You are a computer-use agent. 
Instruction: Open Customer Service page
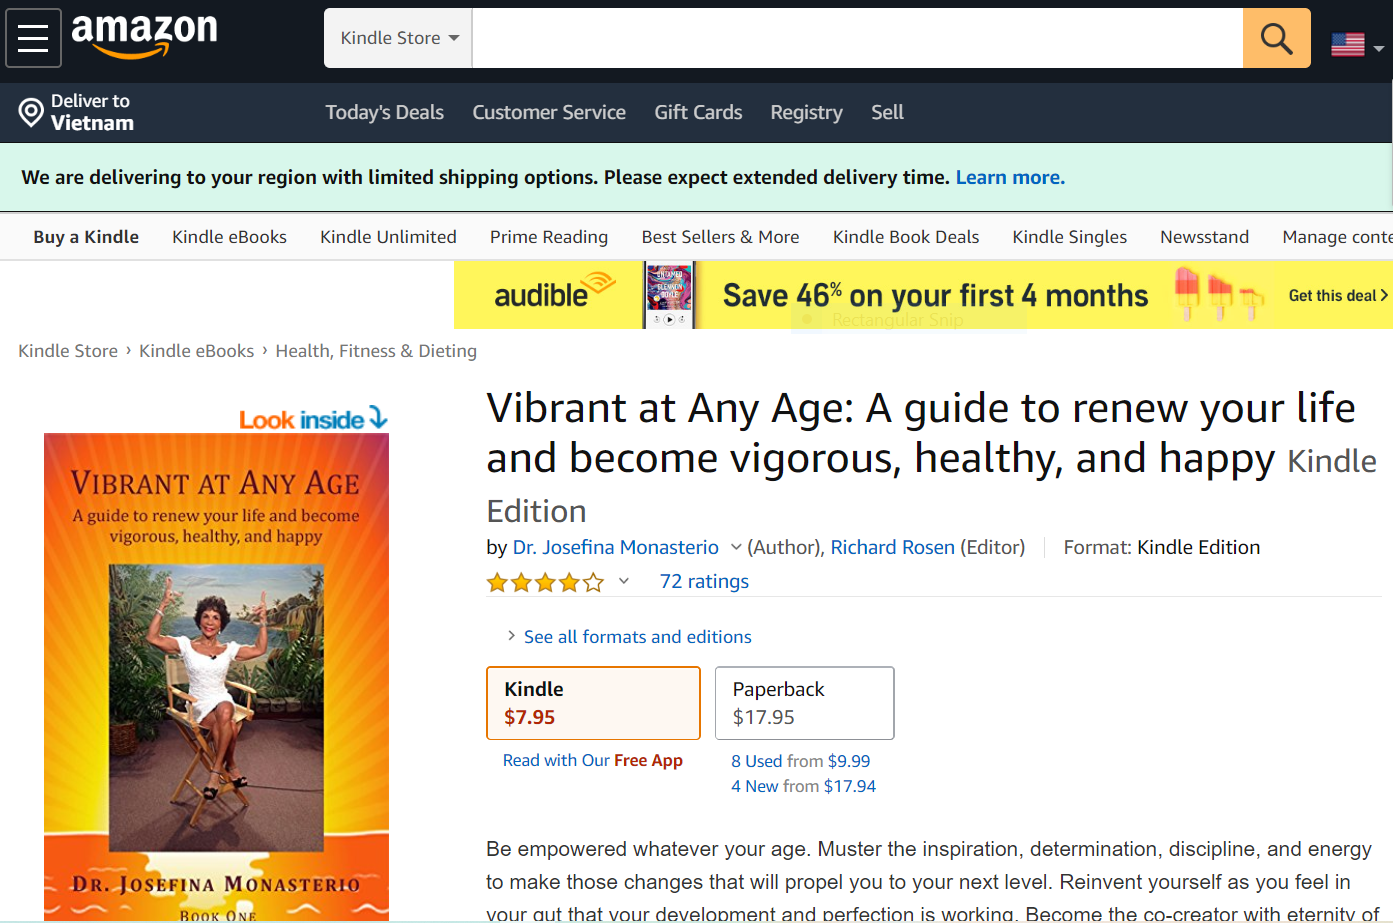pyautogui.click(x=549, y=112)
